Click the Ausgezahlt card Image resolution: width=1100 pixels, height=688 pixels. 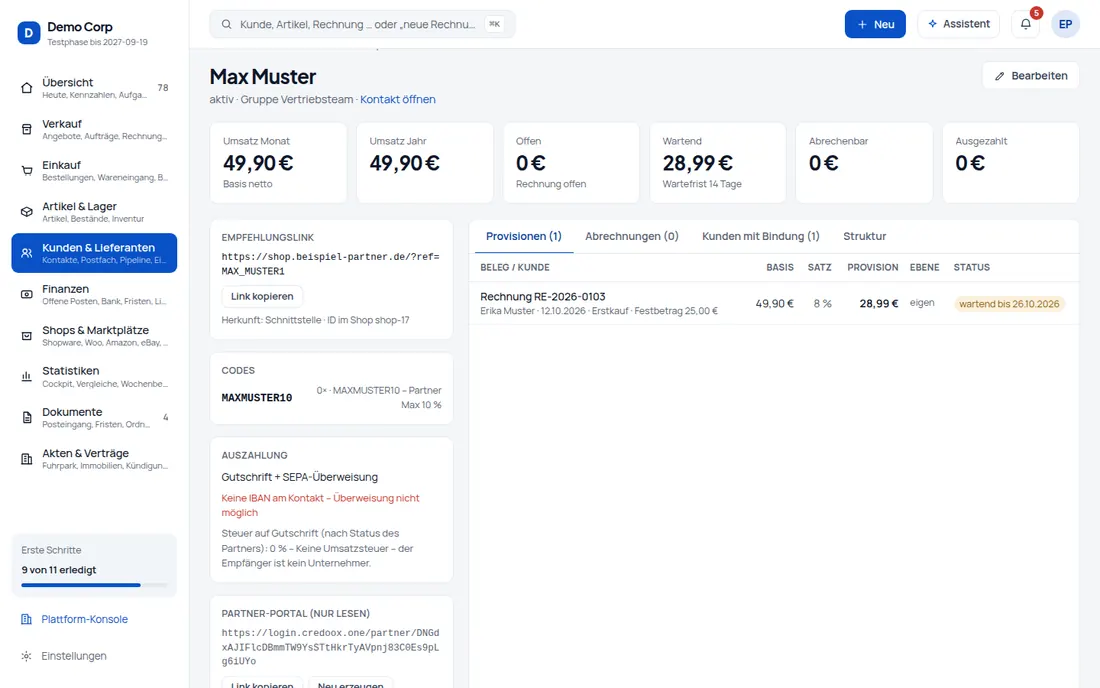click(1011, 163)
